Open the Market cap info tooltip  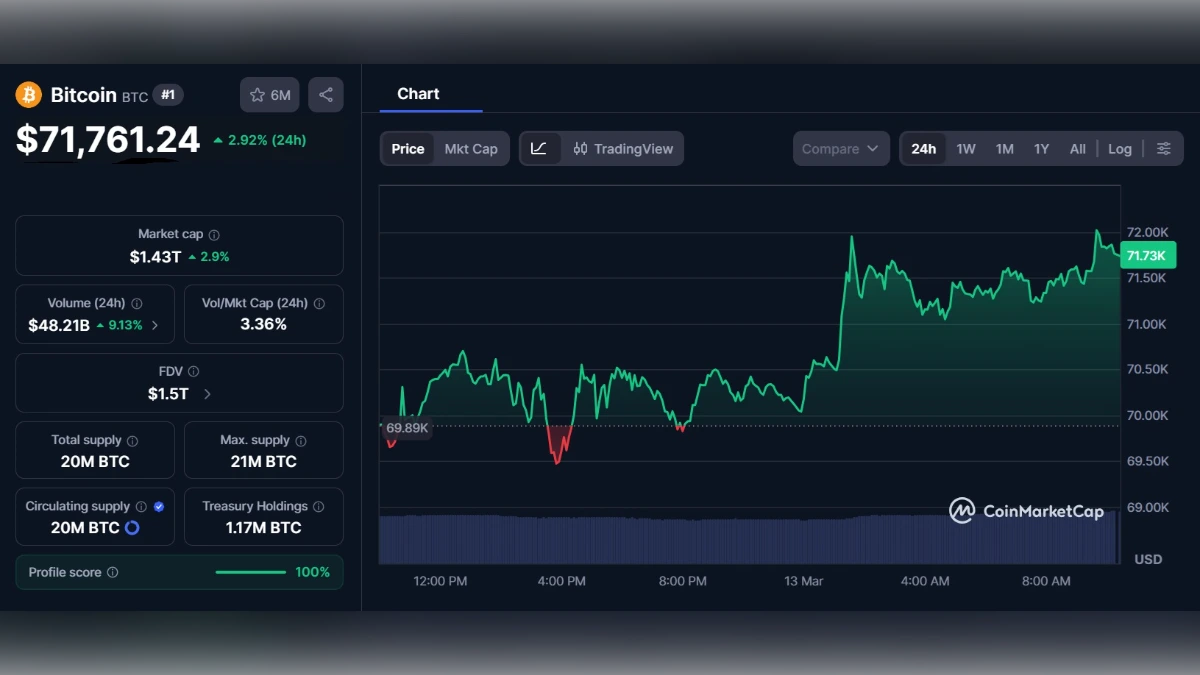pos(214,233)
